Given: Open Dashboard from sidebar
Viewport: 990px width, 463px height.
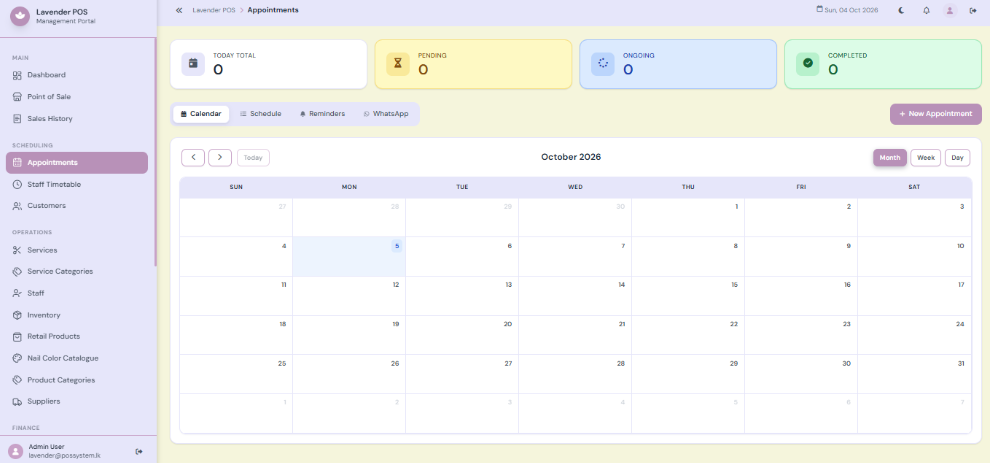Looking at the screenshot, I should (77, 75).
